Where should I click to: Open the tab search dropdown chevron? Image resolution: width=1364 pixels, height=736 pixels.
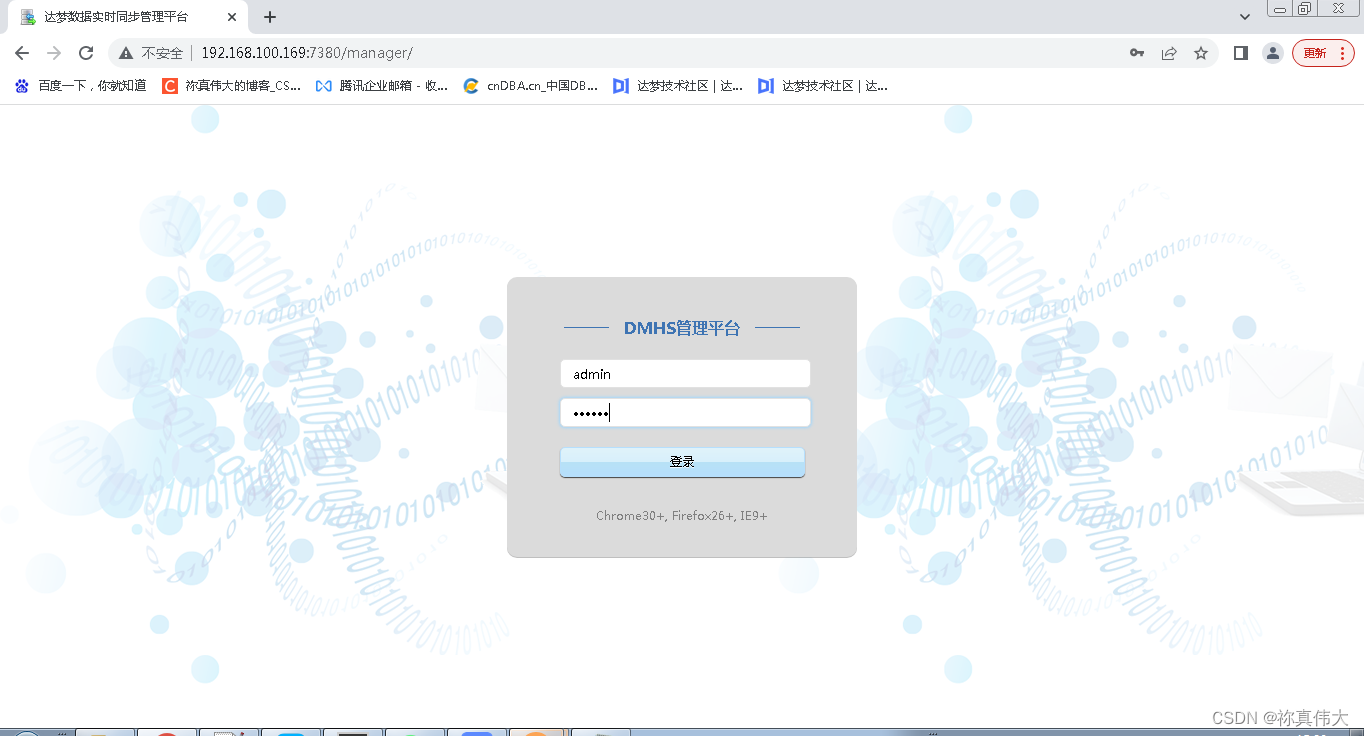point(1245,17)
